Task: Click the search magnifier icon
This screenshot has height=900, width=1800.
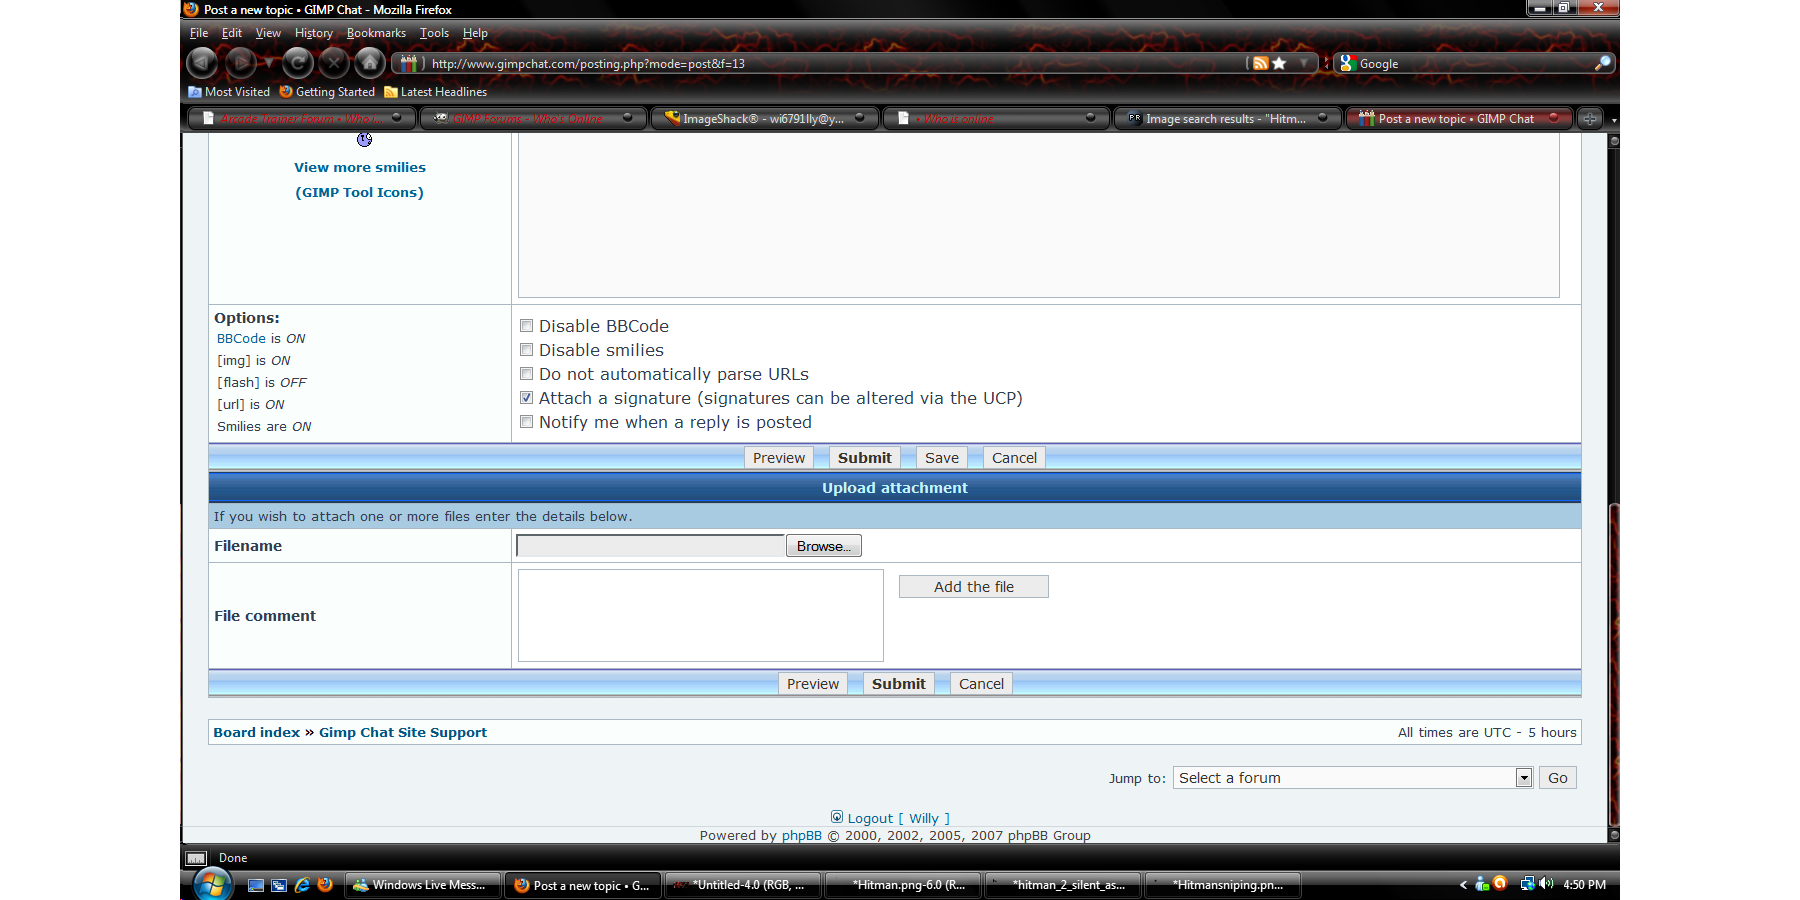Action: (1602, 63)
